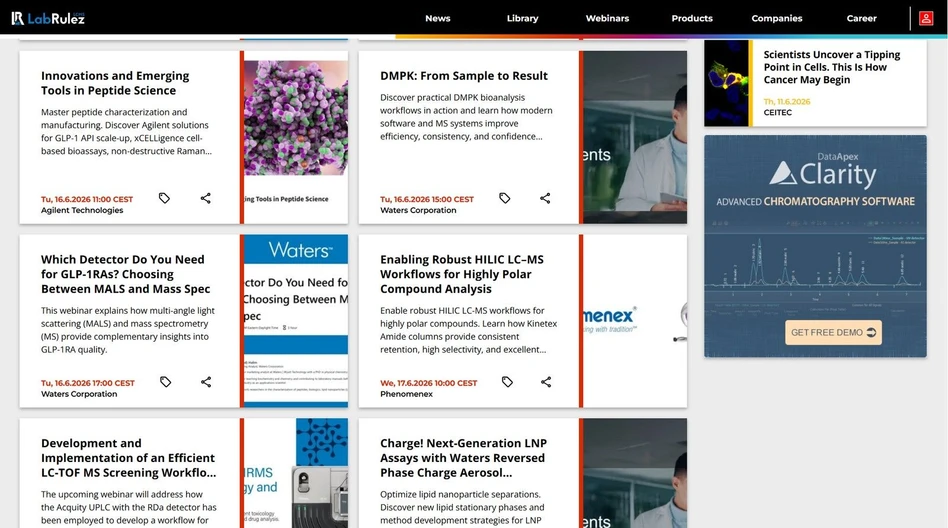
Task: Tag the DMPK webinar card
Action: [x=505, y=198]
